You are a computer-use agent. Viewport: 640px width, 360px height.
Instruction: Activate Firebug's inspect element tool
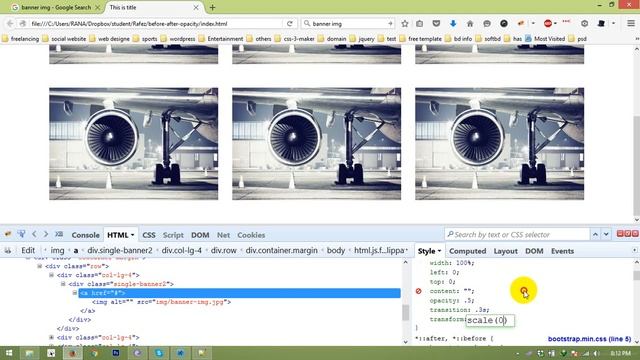click(x=21, y=234)
